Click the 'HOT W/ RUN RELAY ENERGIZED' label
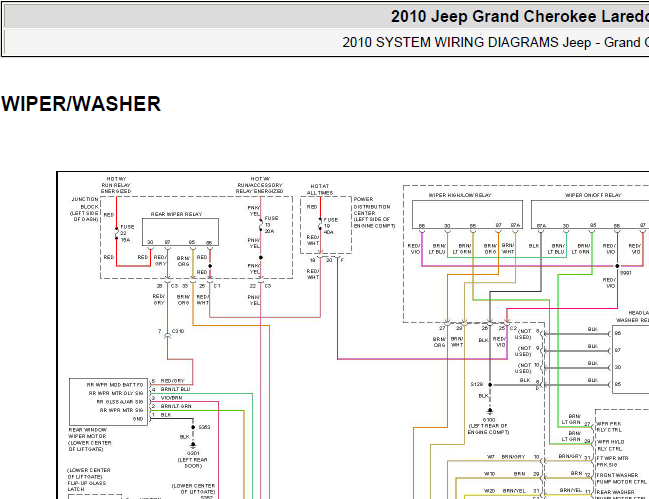This screenshot has height=499, width=649. [116, 185]
